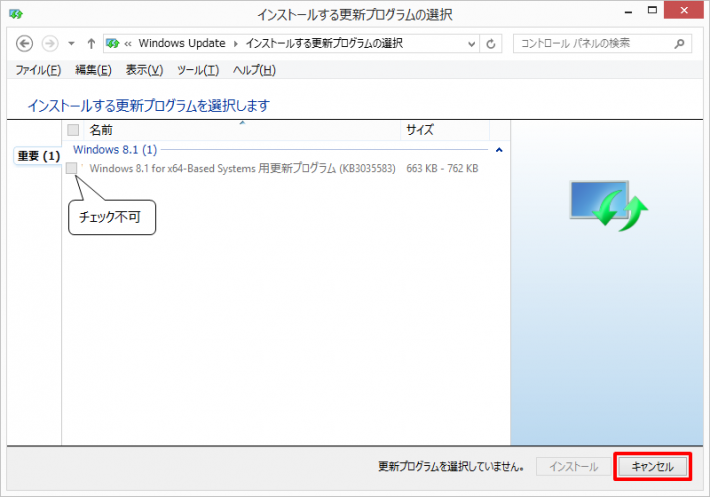Go up one level with the up arrow
710x497 pixels.
tap(91, 43)
